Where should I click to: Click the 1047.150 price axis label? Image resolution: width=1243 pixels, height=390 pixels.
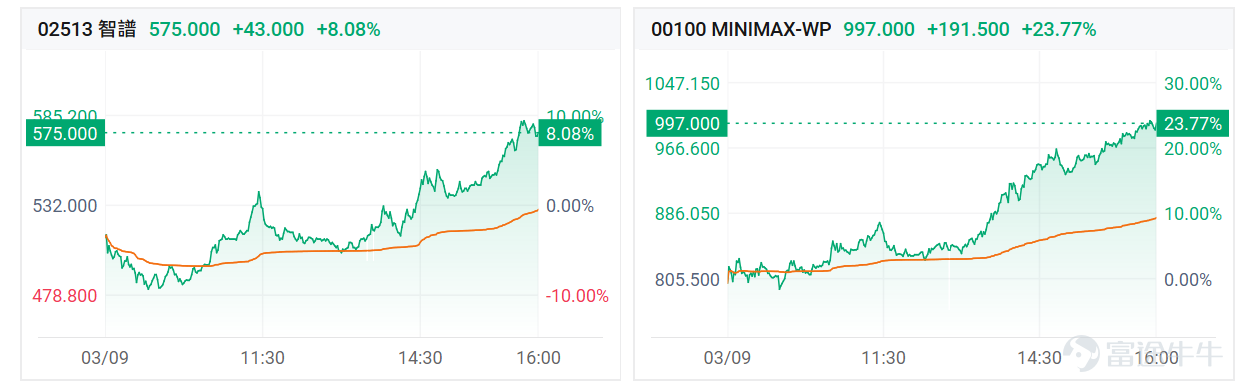683,83
